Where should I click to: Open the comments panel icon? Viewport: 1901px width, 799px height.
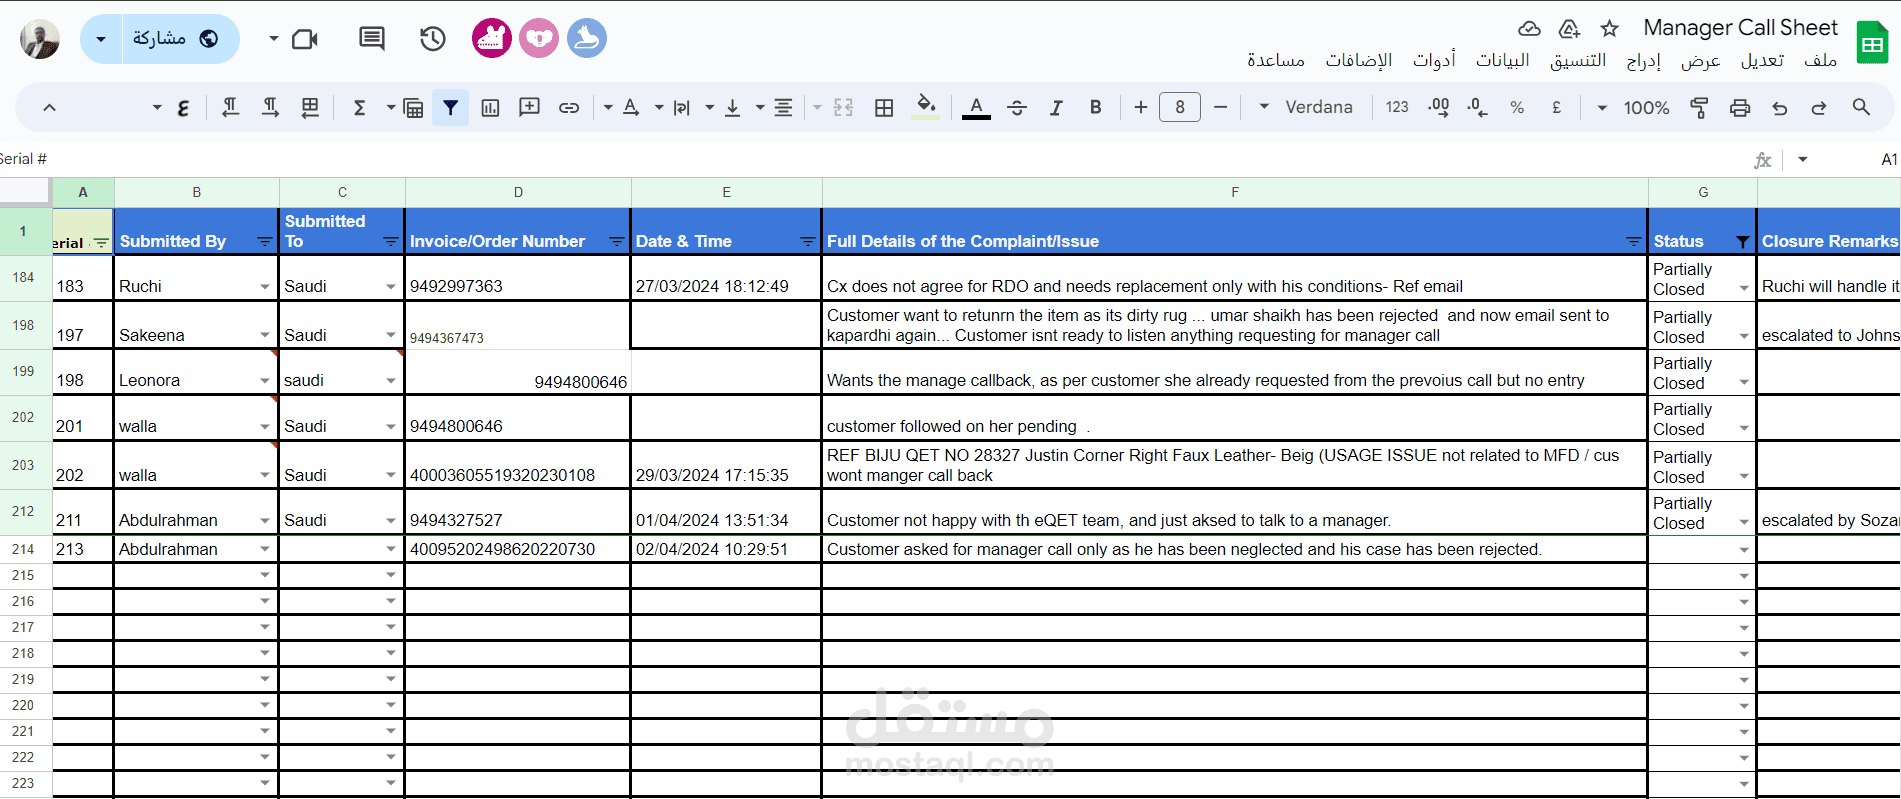372,39
